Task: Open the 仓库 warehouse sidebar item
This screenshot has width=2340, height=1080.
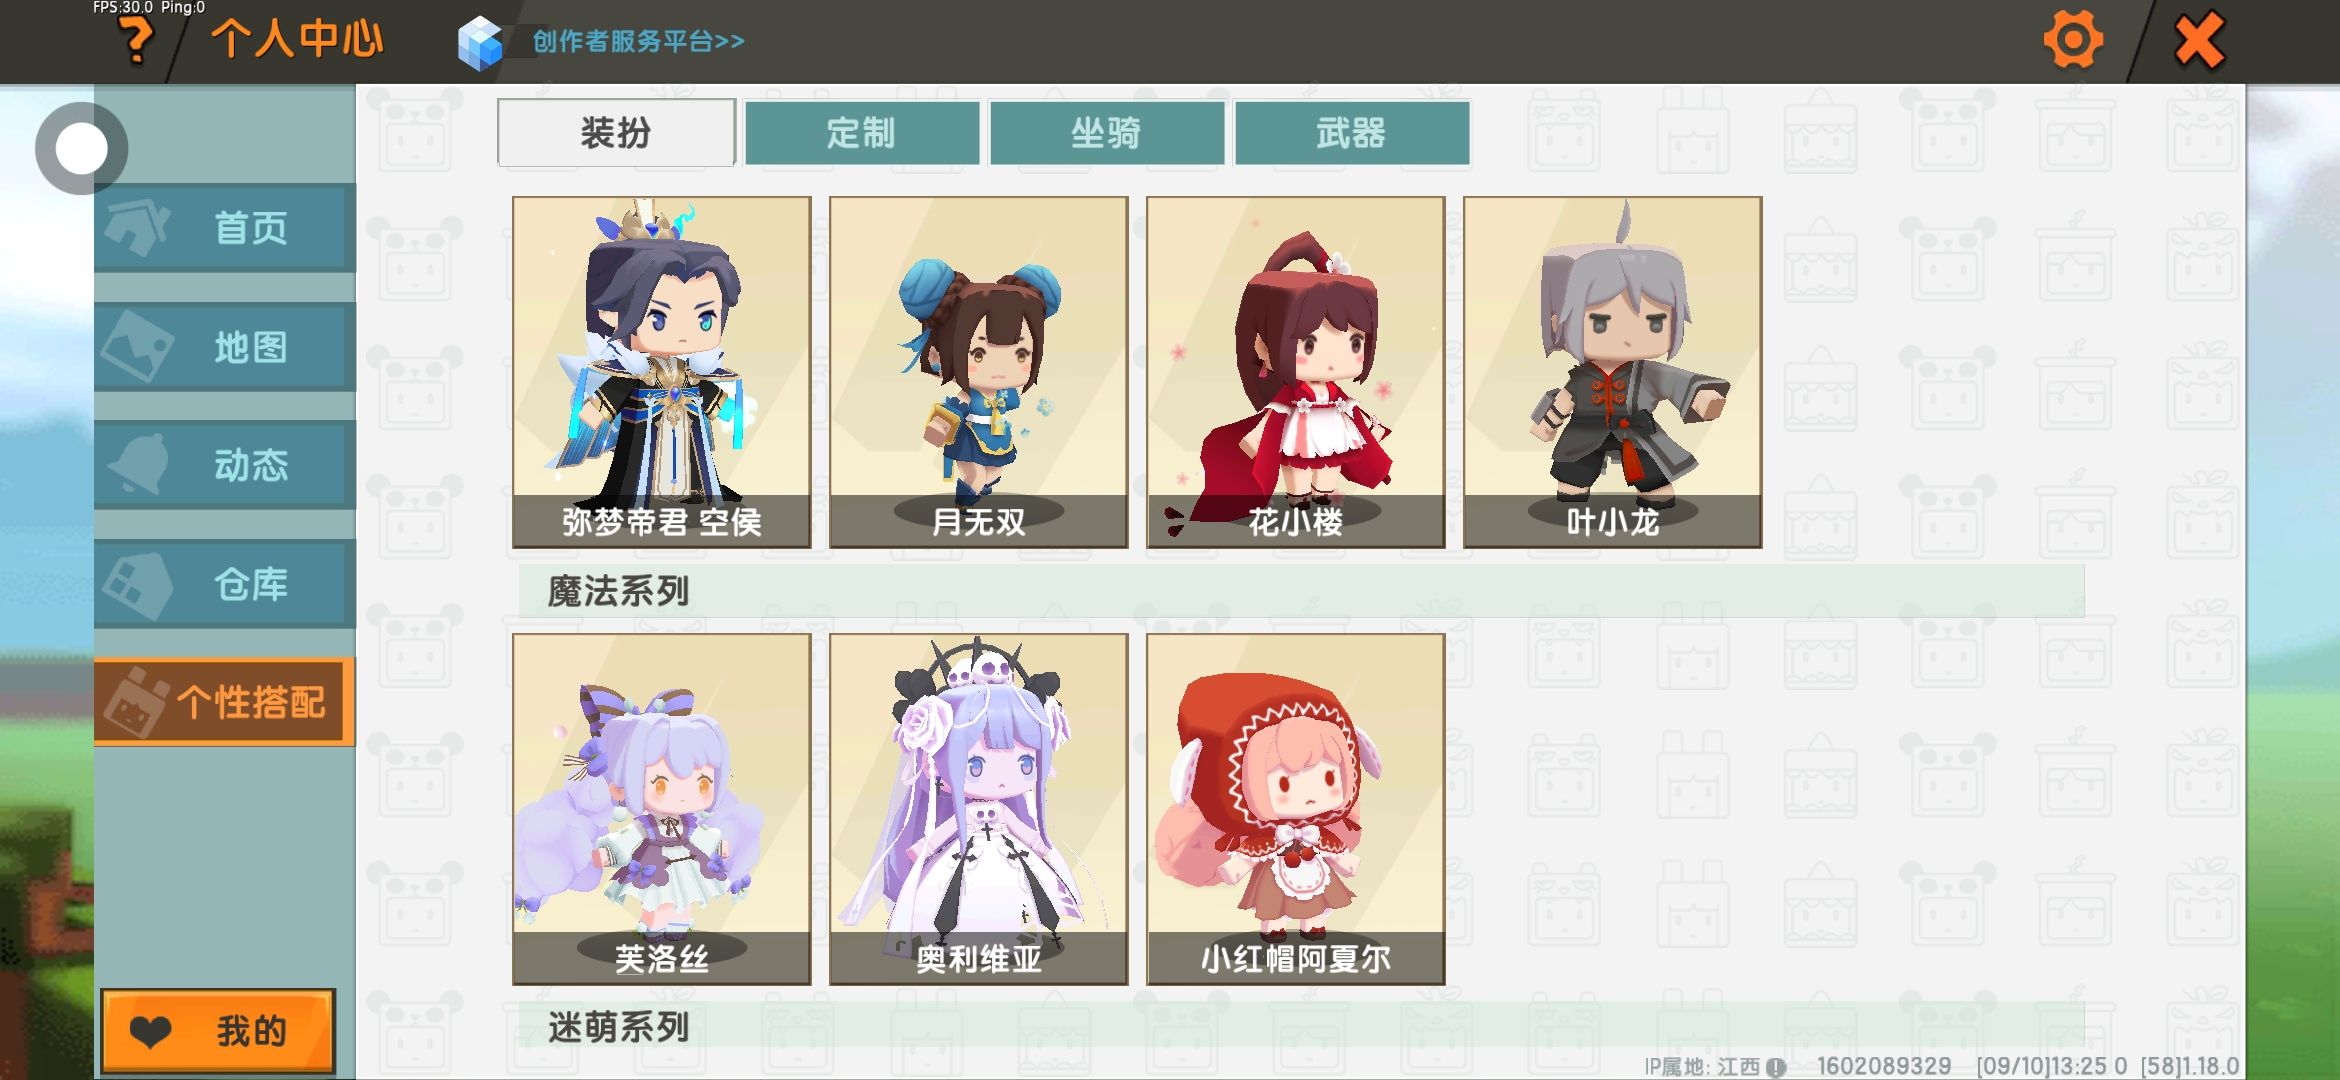Action: pos(225,584)
